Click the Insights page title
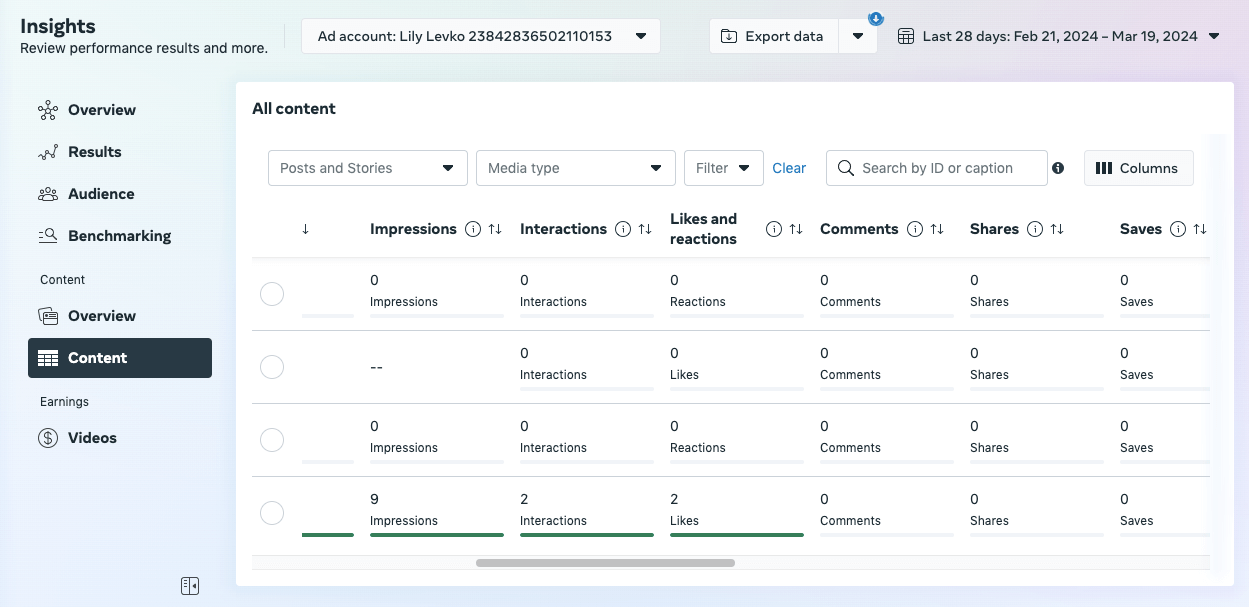Image resolution: width=1249 pixels, height=607 pixels. pyautogui.click(x=58, y=26)
